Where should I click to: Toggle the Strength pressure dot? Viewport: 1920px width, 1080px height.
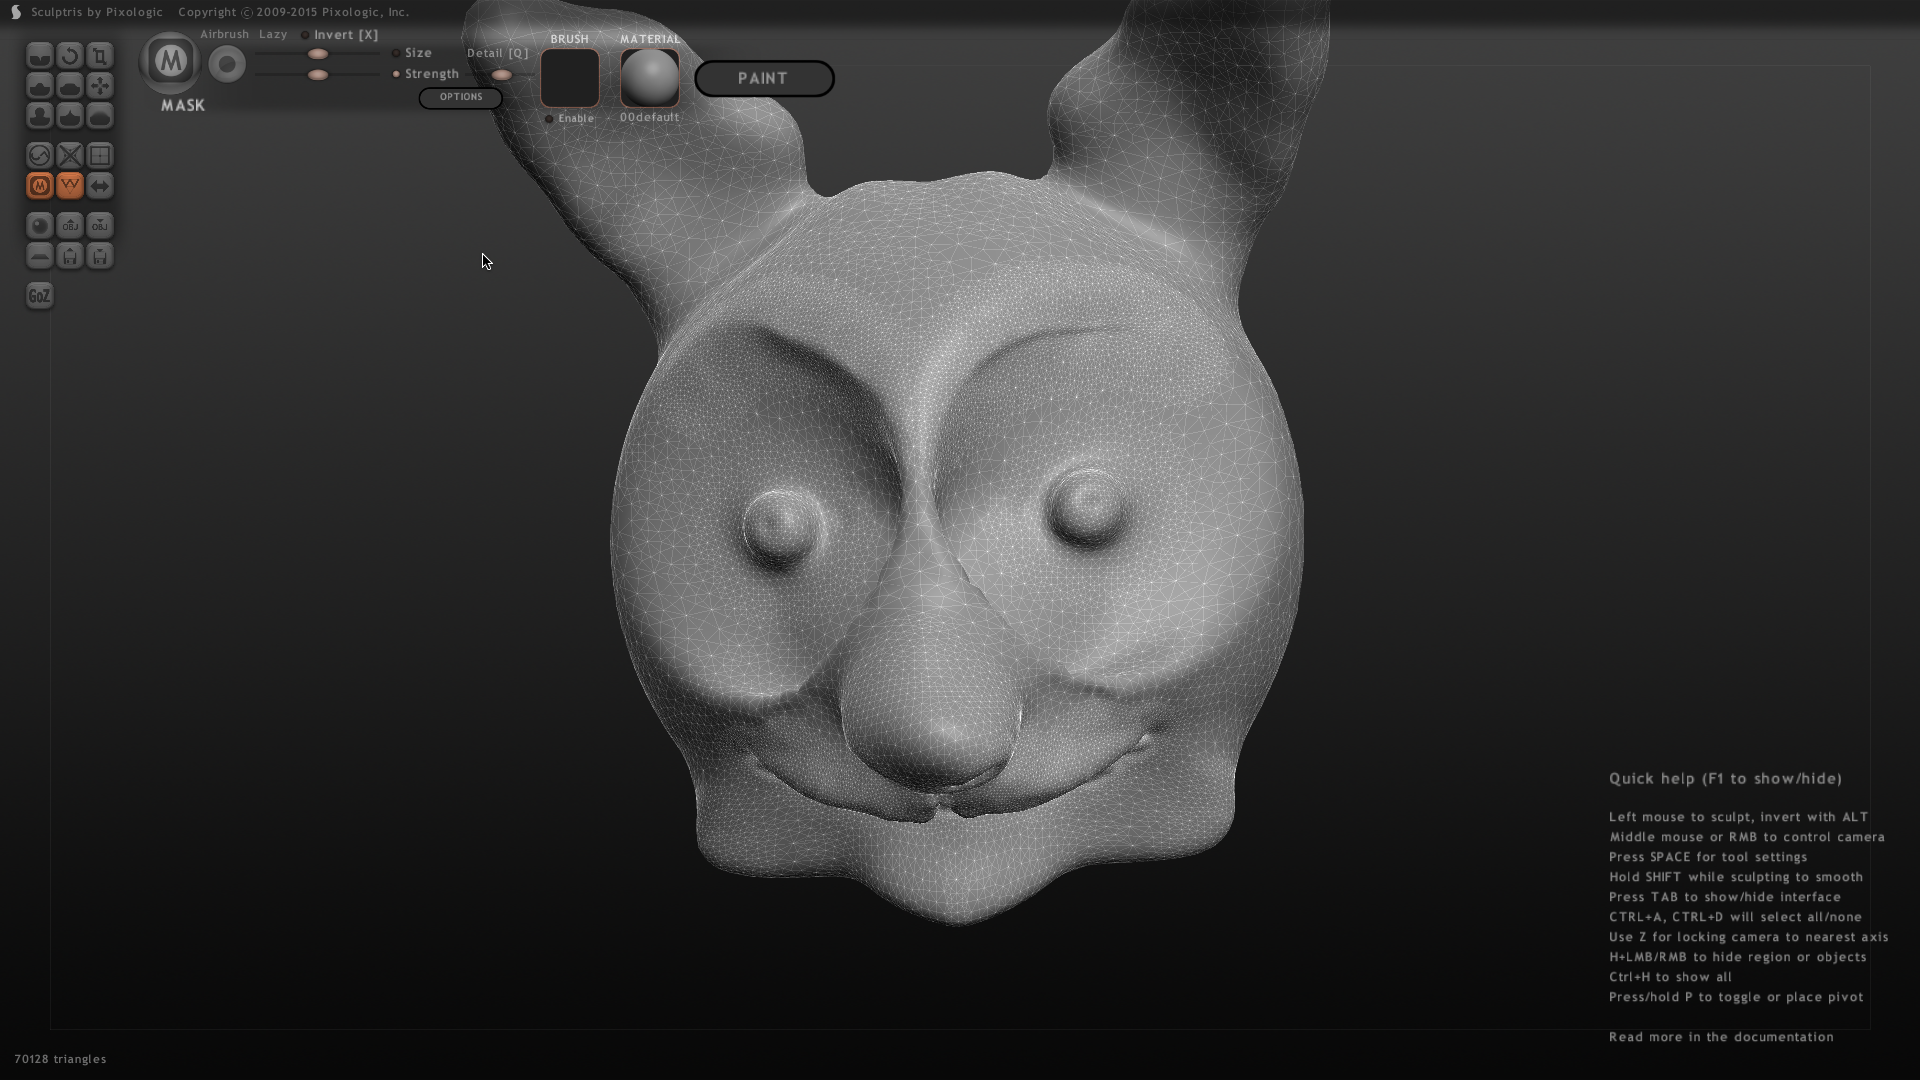coord(396,74)
